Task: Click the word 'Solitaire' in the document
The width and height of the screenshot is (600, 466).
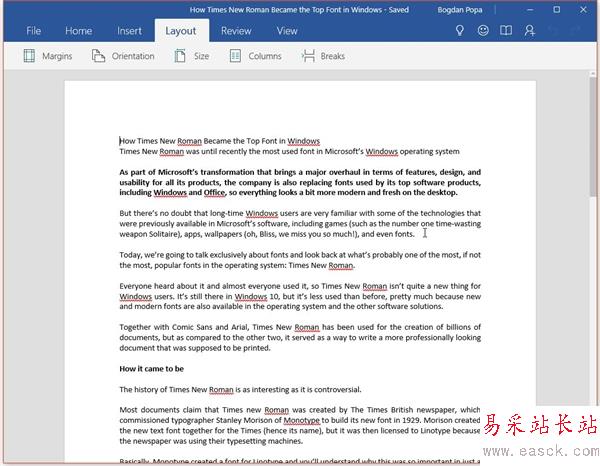Action: 164,234
